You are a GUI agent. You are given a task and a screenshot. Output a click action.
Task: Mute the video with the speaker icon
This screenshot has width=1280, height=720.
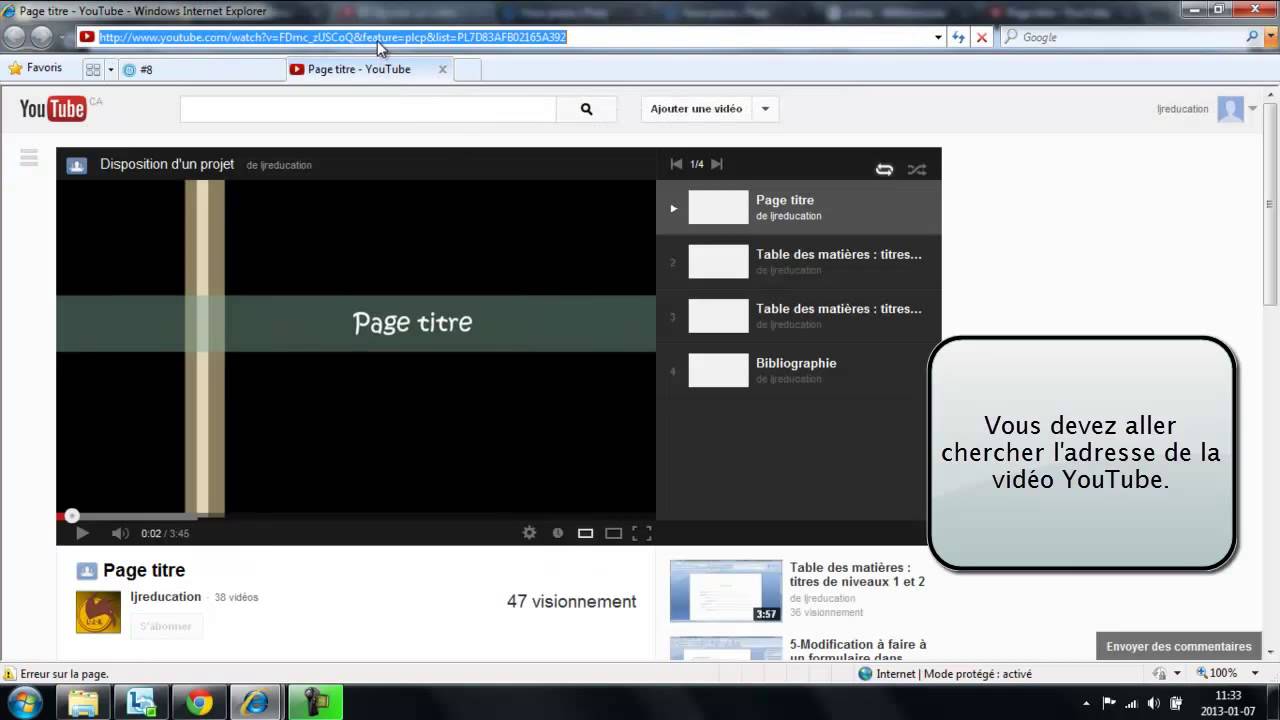(x=120, y=533)
